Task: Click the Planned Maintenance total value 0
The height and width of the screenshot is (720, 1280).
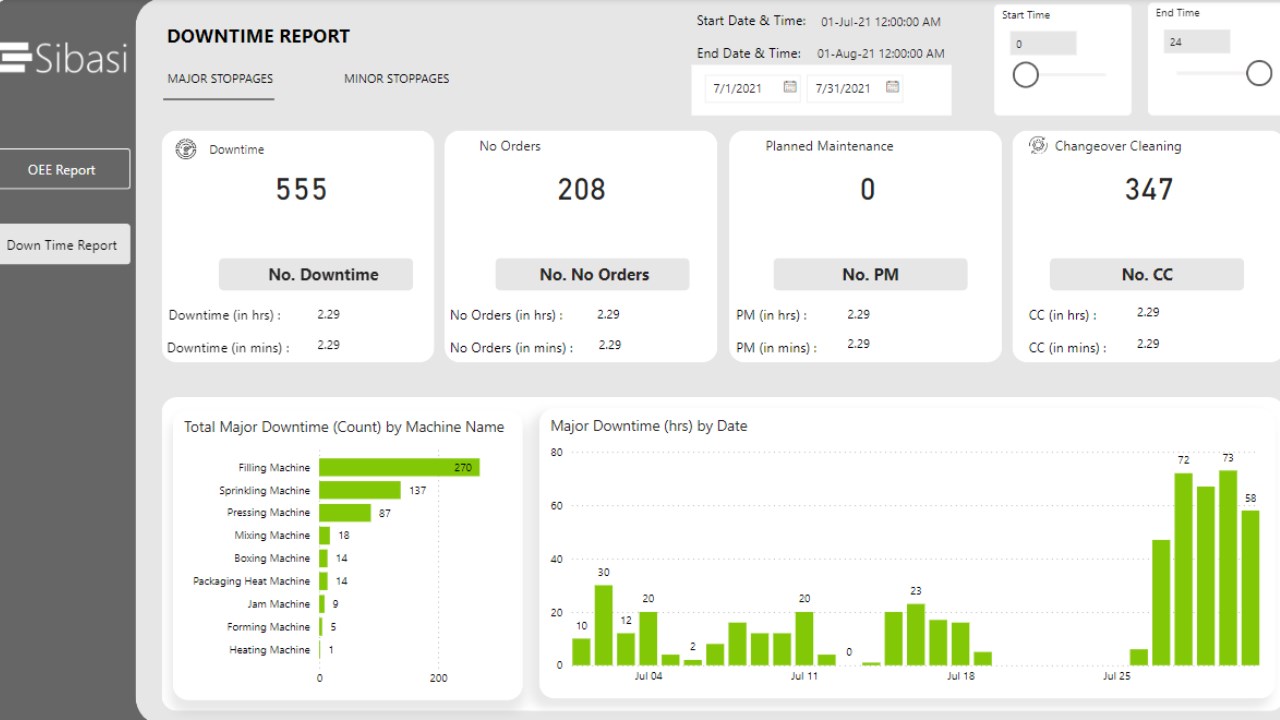Action: pos(867,189)
